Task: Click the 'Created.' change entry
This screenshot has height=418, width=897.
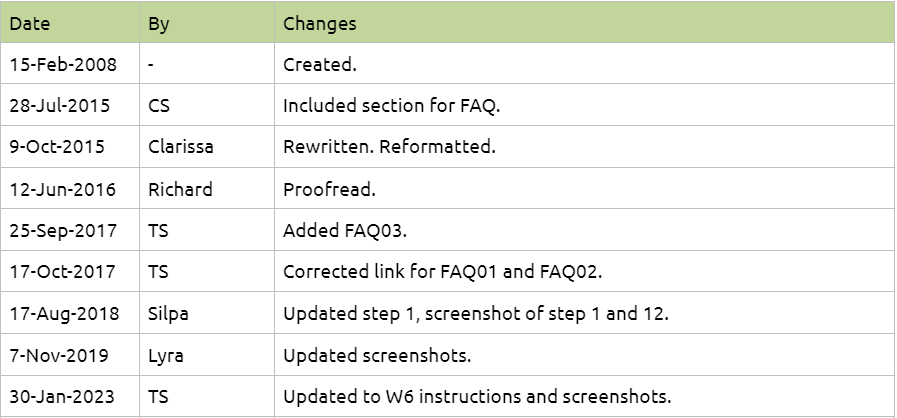Action: [x=320, y=65]
